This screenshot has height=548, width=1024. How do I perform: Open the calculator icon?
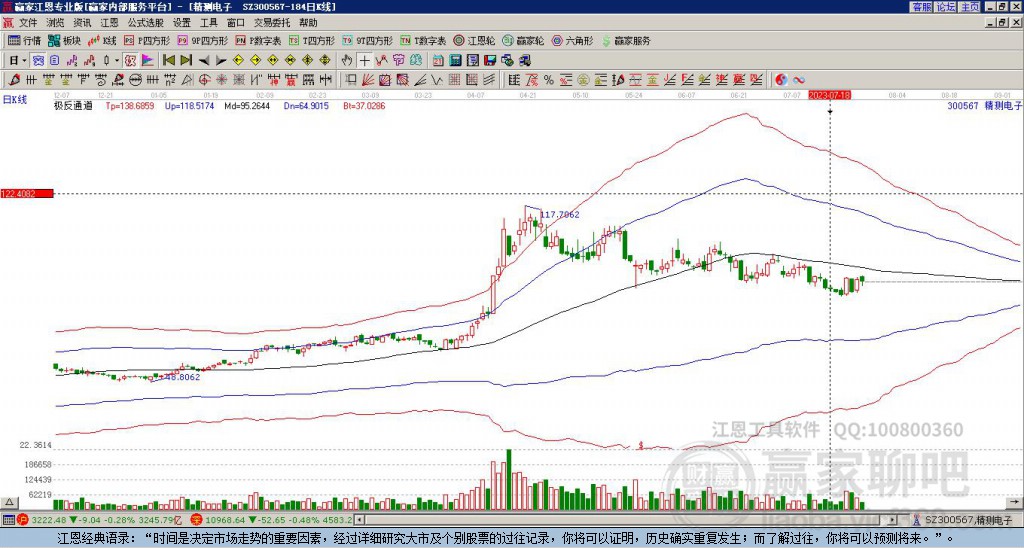coord(455,61)
